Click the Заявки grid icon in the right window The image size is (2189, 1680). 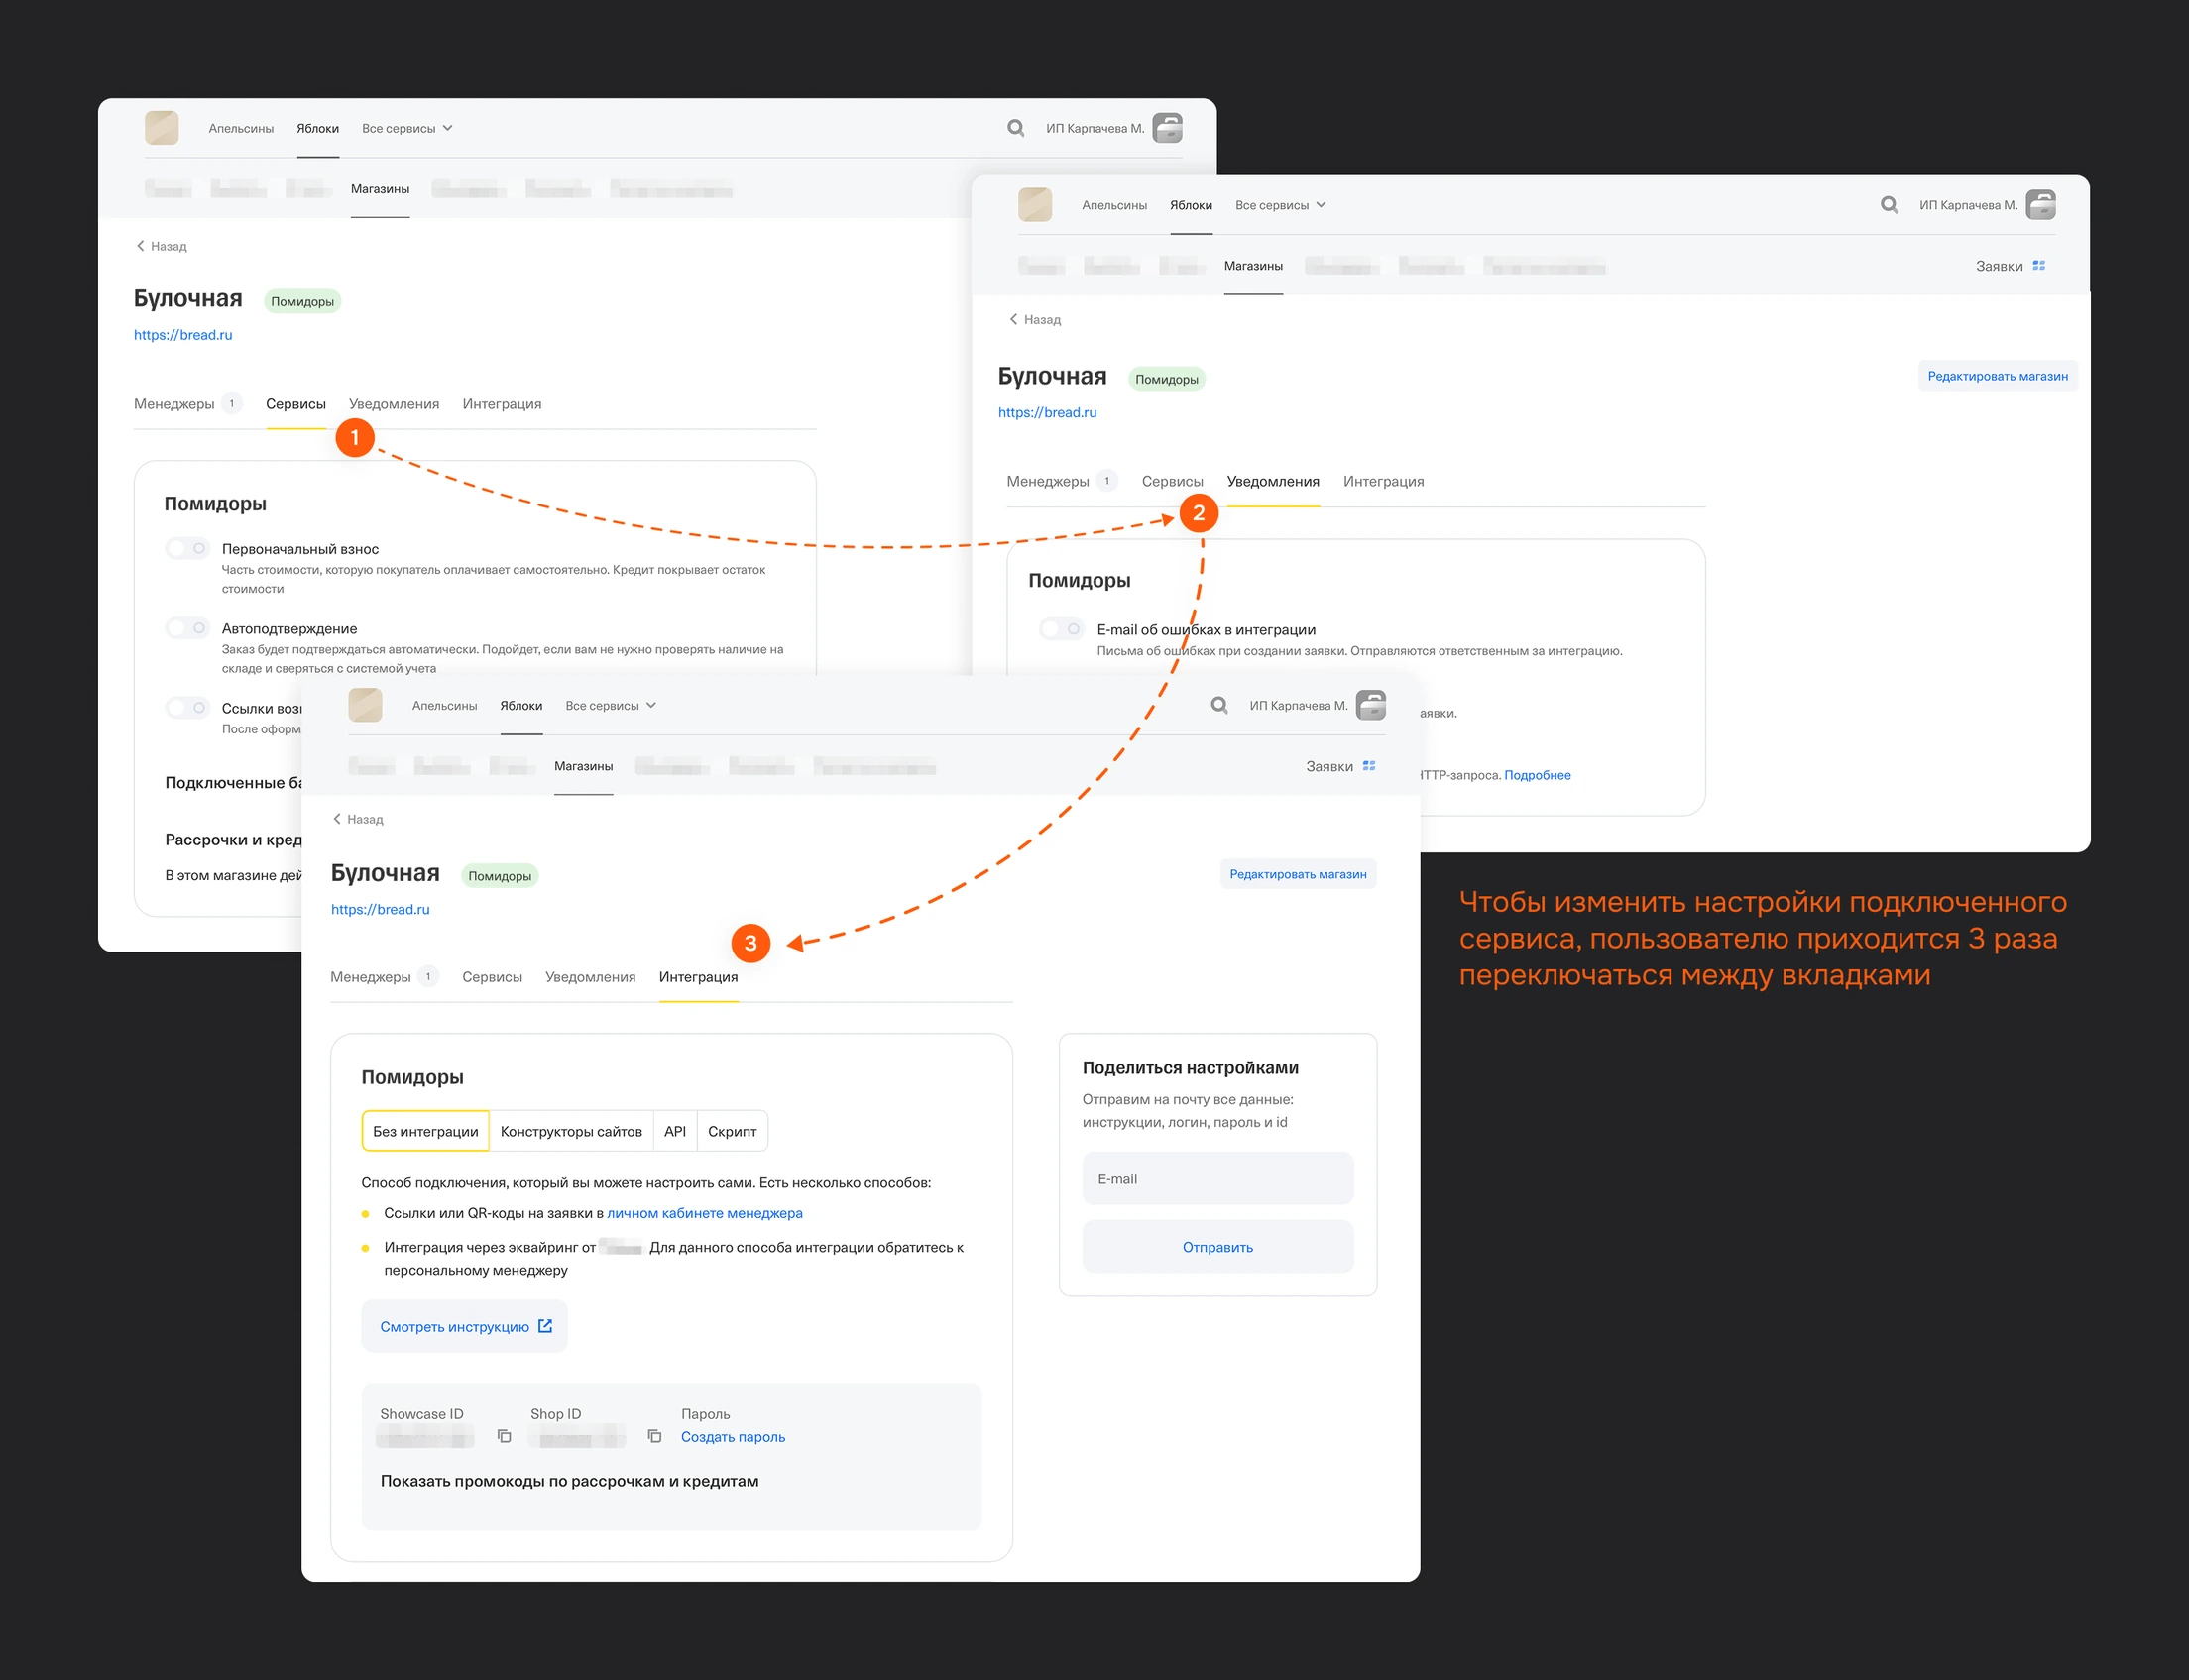point(2039,266)
